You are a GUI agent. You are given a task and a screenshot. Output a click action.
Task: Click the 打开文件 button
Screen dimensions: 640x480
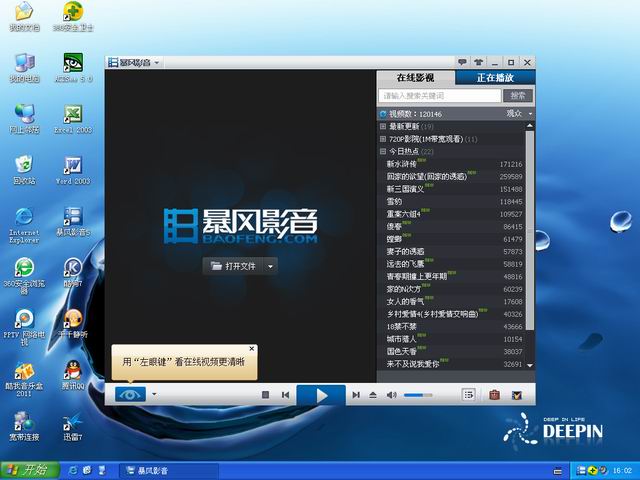coord(233,266)
